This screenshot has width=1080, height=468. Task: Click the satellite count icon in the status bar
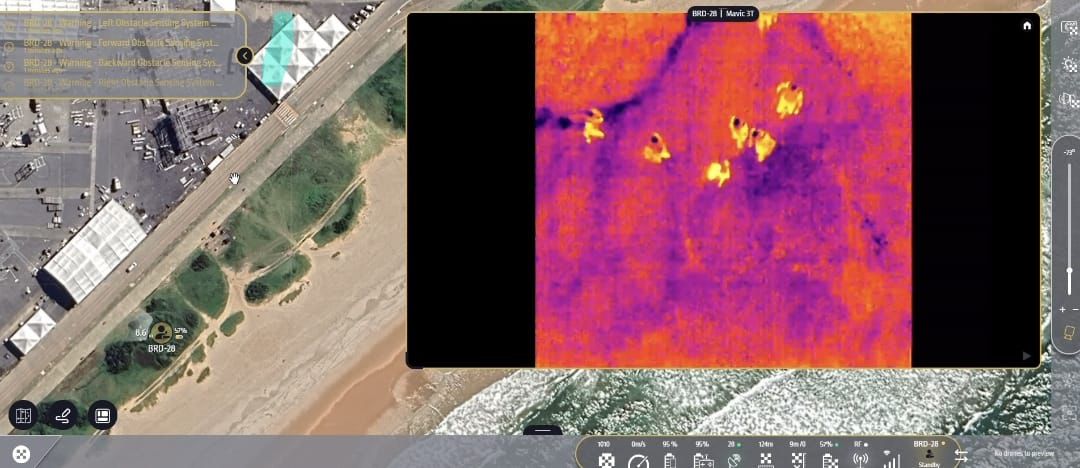click(x=733, y=461)
